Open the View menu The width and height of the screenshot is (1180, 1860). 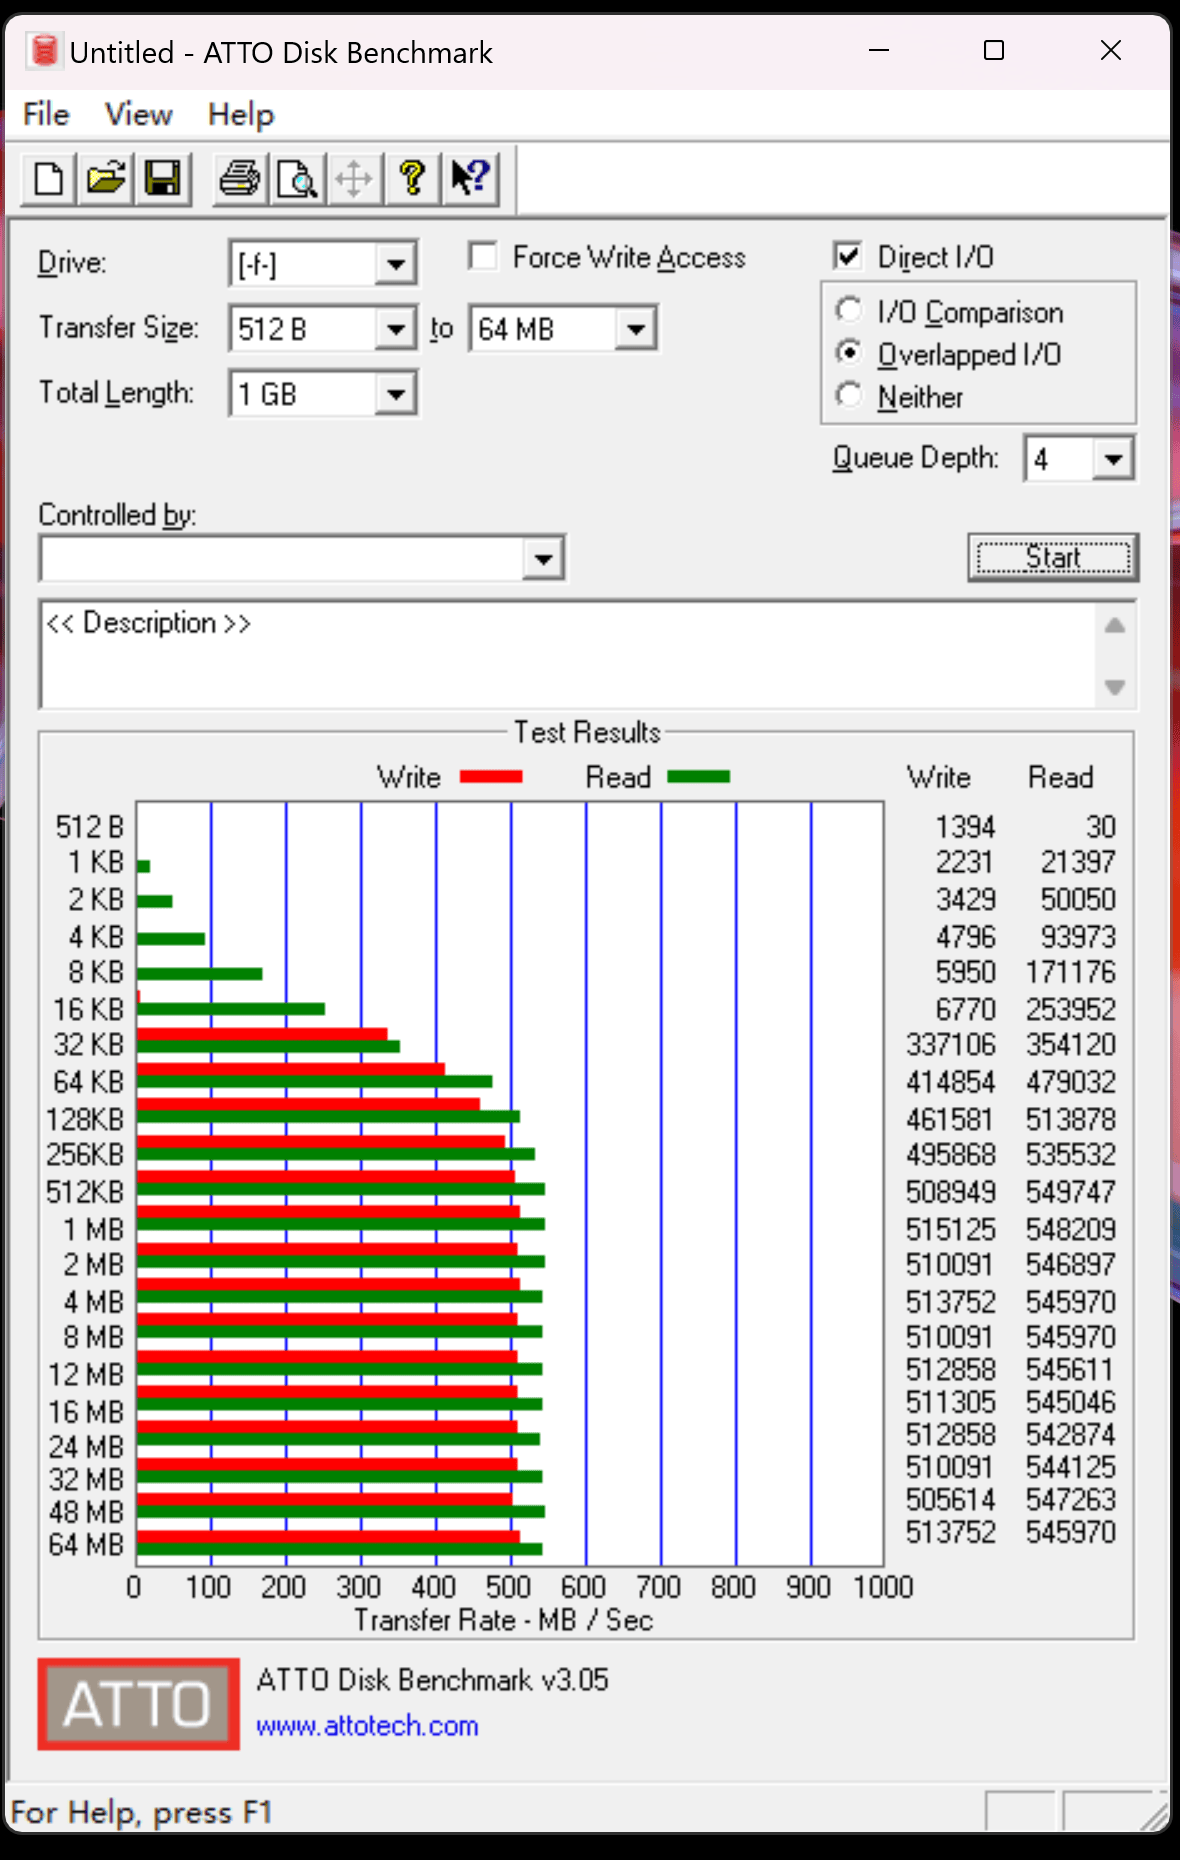coord(139,114)
